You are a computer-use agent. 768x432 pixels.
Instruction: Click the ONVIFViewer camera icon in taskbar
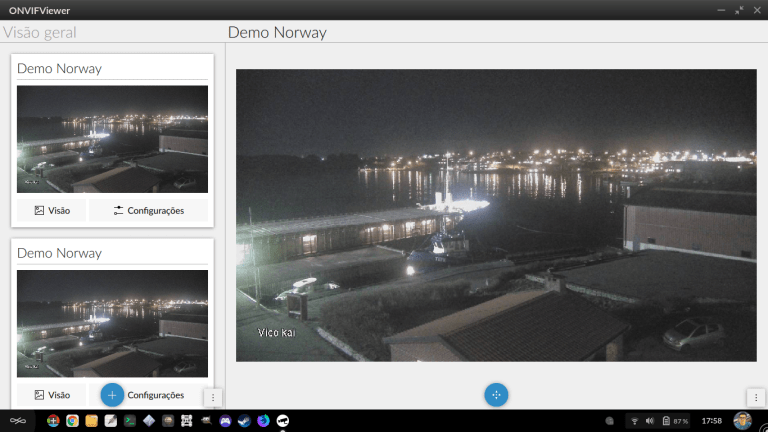pyautogui.click(x=282, y=421)
